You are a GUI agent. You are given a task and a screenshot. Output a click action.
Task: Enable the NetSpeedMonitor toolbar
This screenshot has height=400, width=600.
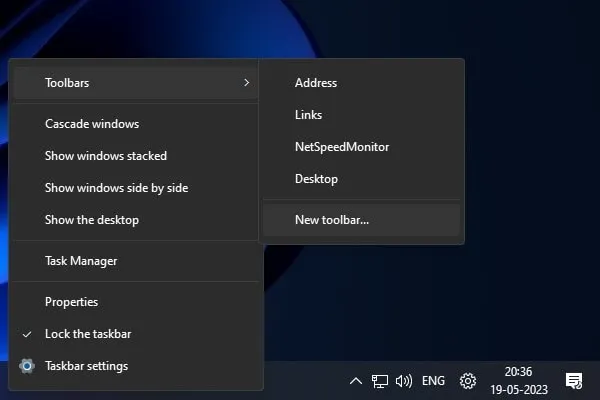tap(361, 147)
